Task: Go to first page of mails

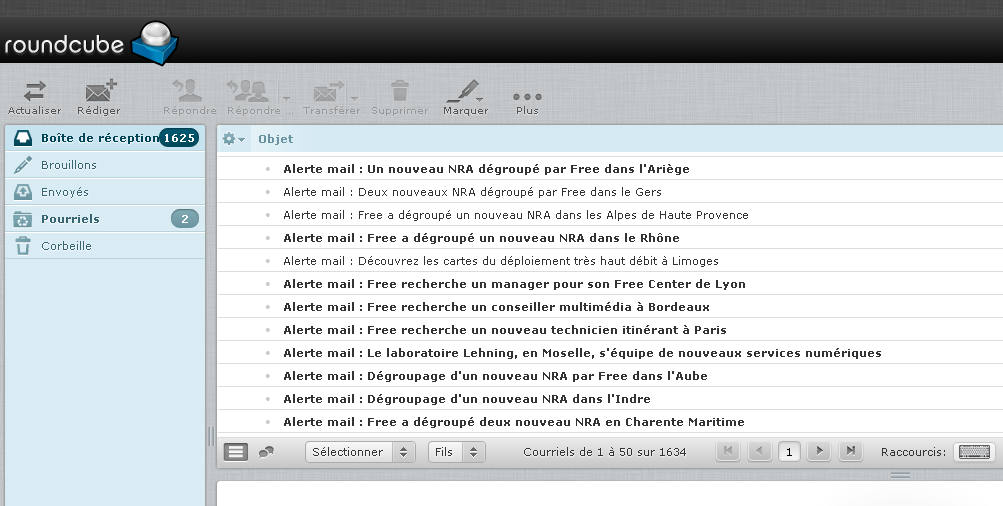Action: 727,451
